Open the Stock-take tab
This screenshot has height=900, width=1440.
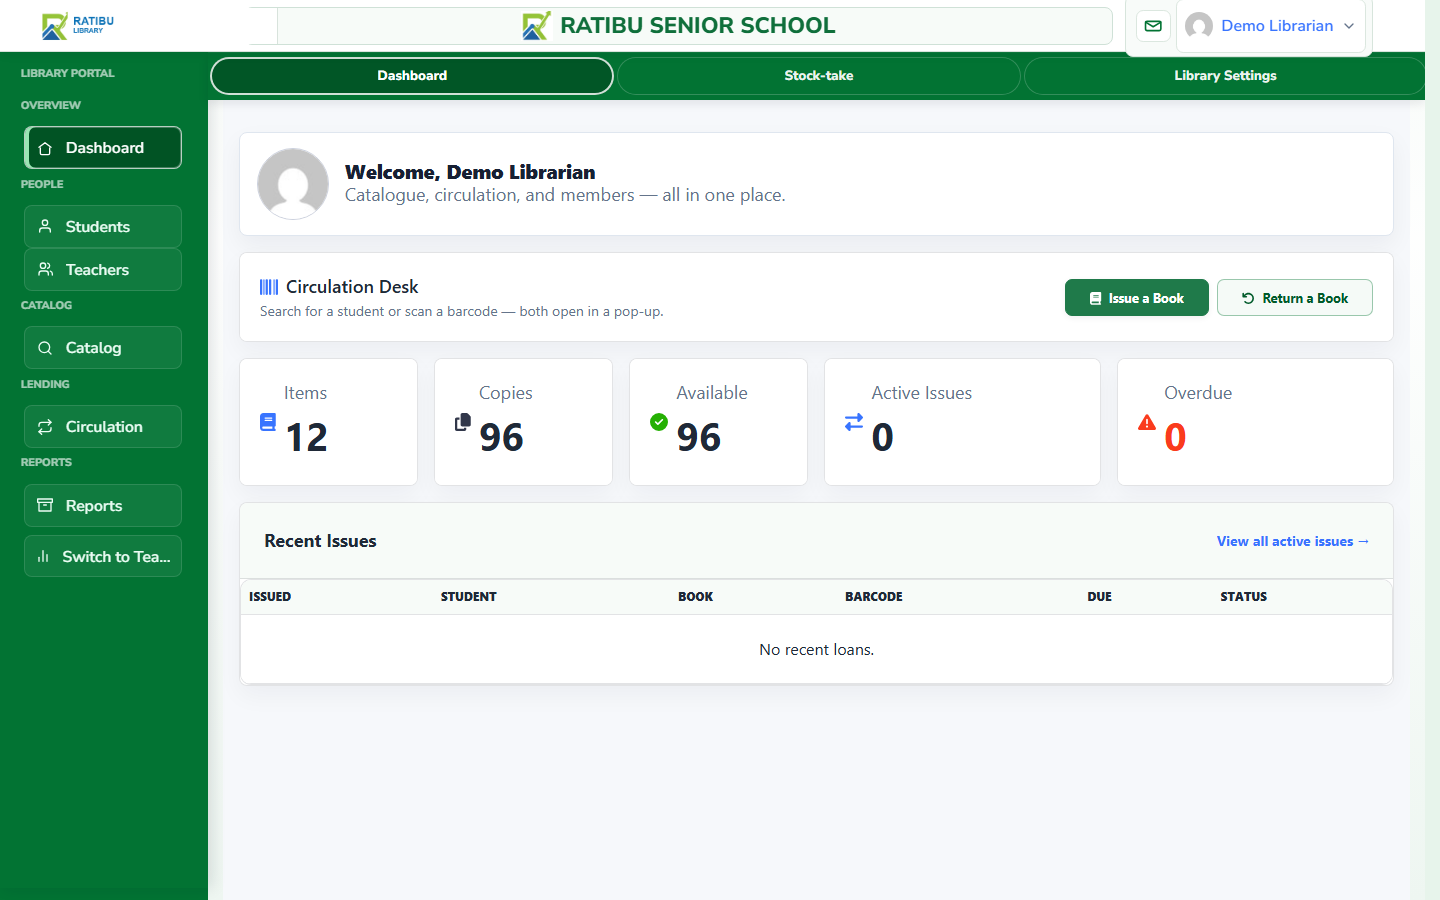coord(819,76)
